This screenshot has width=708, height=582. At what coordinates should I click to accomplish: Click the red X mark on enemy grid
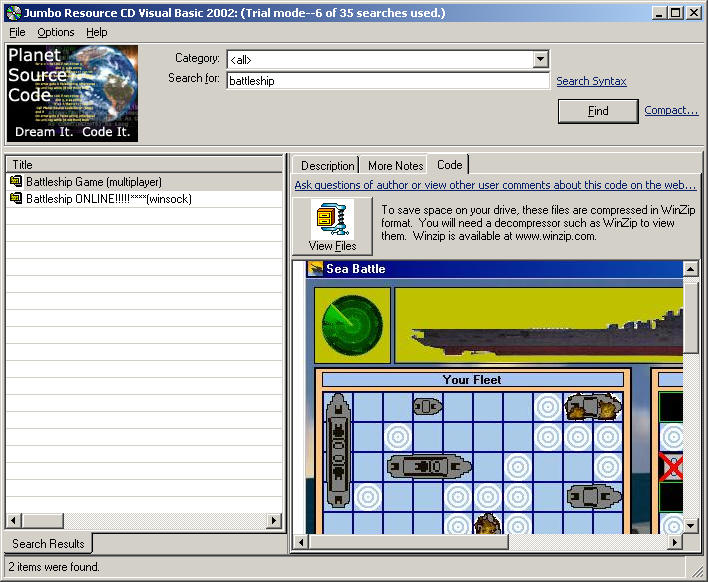coord(671,467)
